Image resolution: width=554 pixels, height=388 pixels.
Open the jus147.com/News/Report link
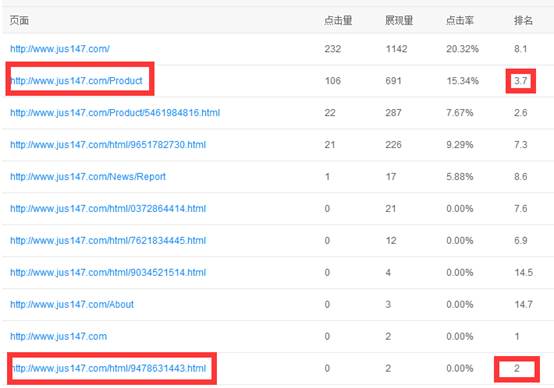[88, 177]
